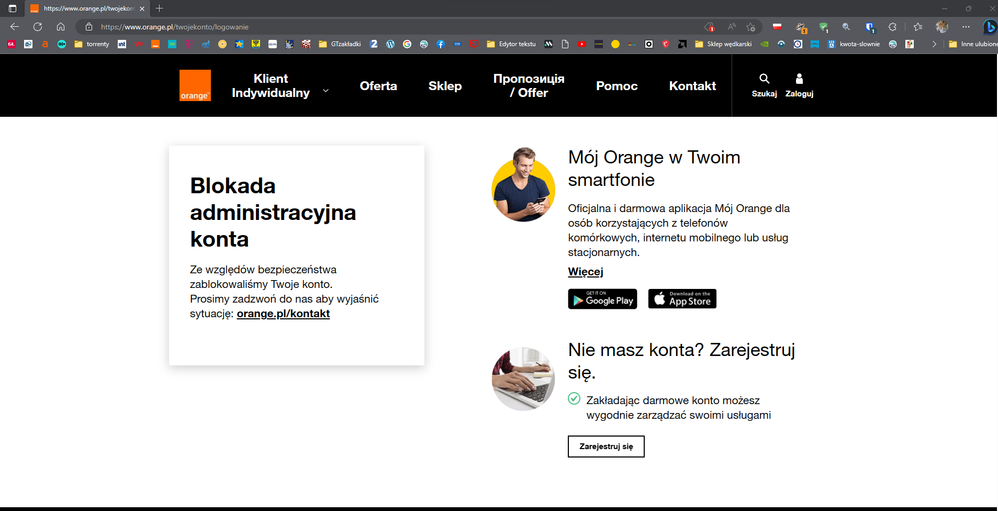Open the green shield extension icon

tap(824, 27)
